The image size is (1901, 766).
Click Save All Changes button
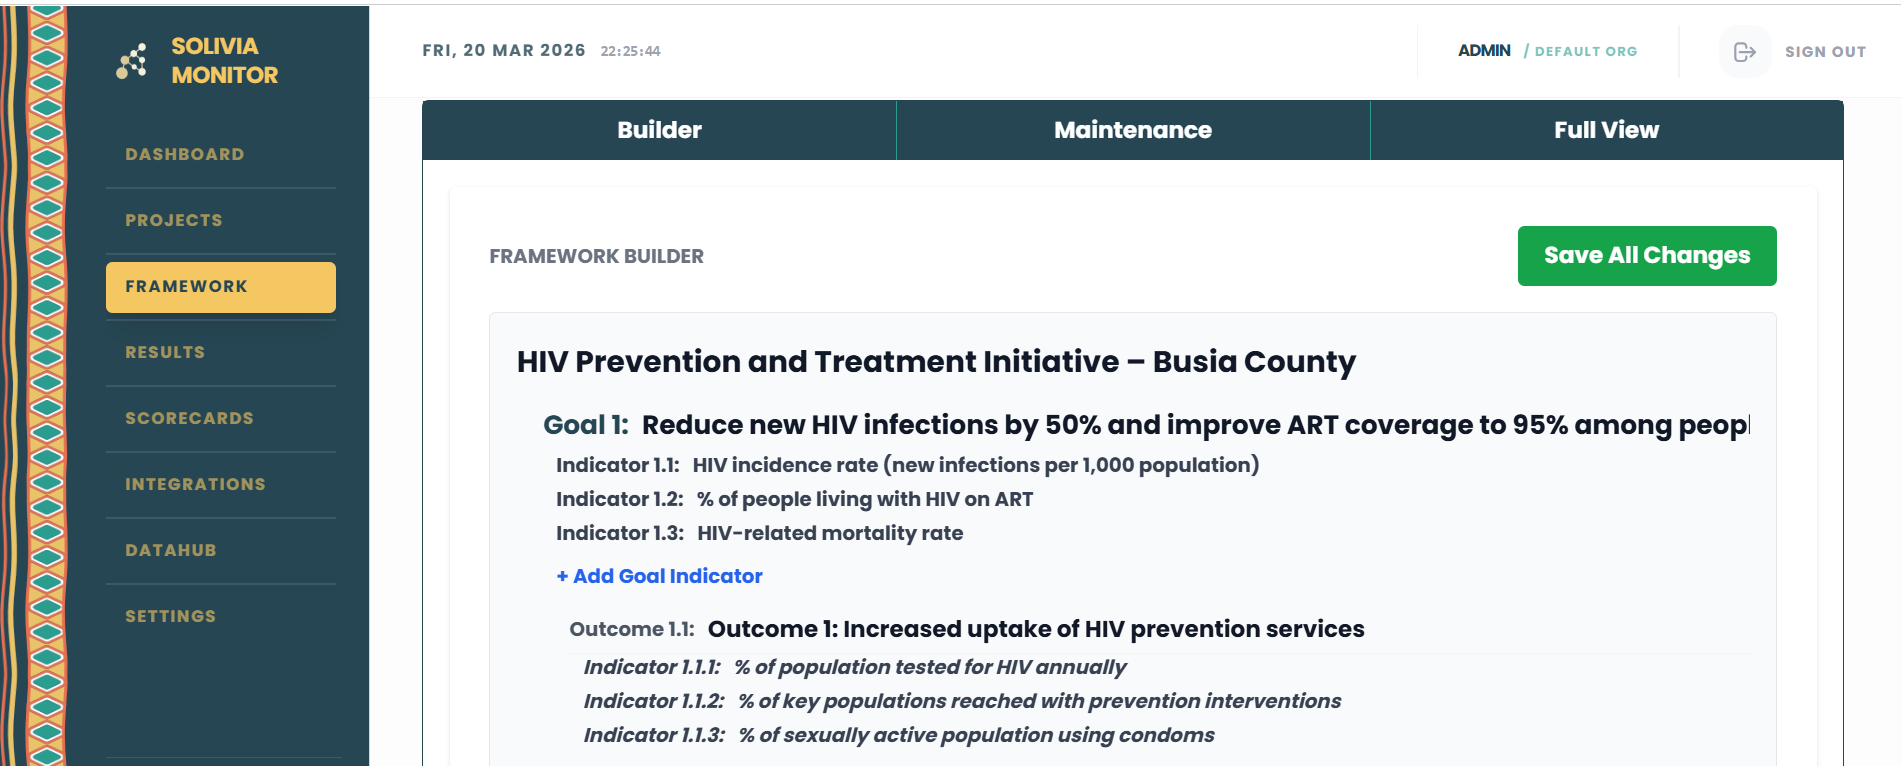point(1647,256)
